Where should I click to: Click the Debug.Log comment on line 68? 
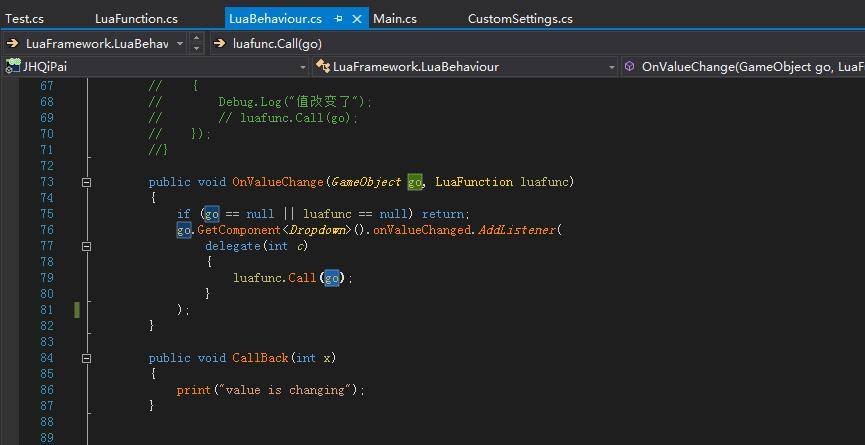point(296,102)
